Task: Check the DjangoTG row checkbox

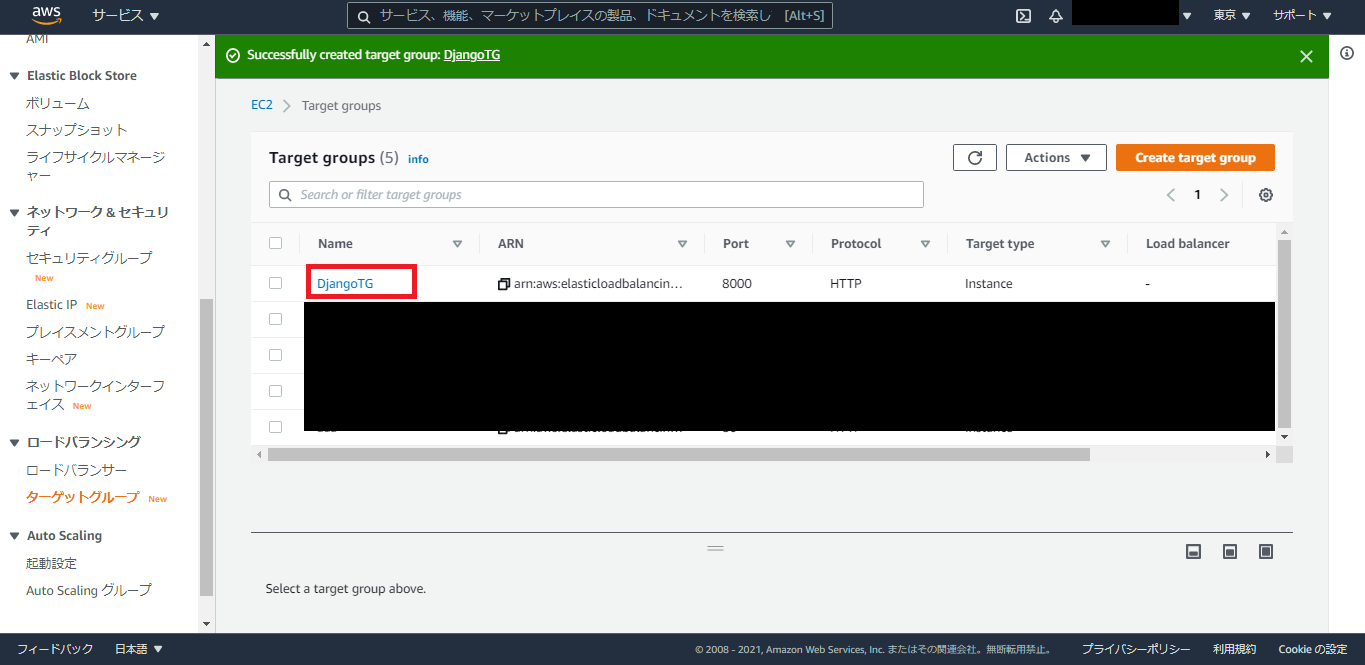Action: coord(276,283)
